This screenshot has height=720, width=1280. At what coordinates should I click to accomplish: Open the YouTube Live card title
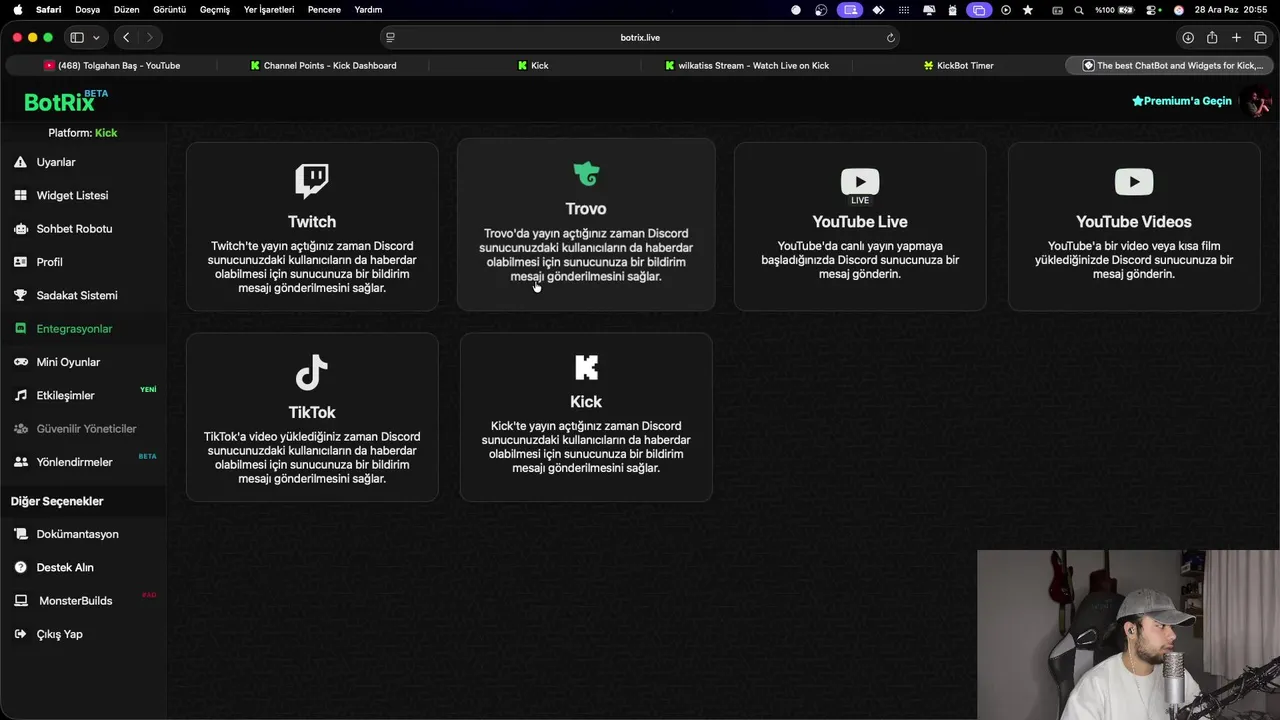[860, 222]
